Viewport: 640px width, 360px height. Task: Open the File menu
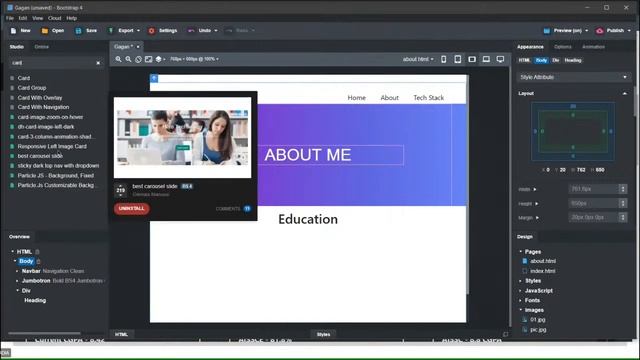click(x=10, y=18)
